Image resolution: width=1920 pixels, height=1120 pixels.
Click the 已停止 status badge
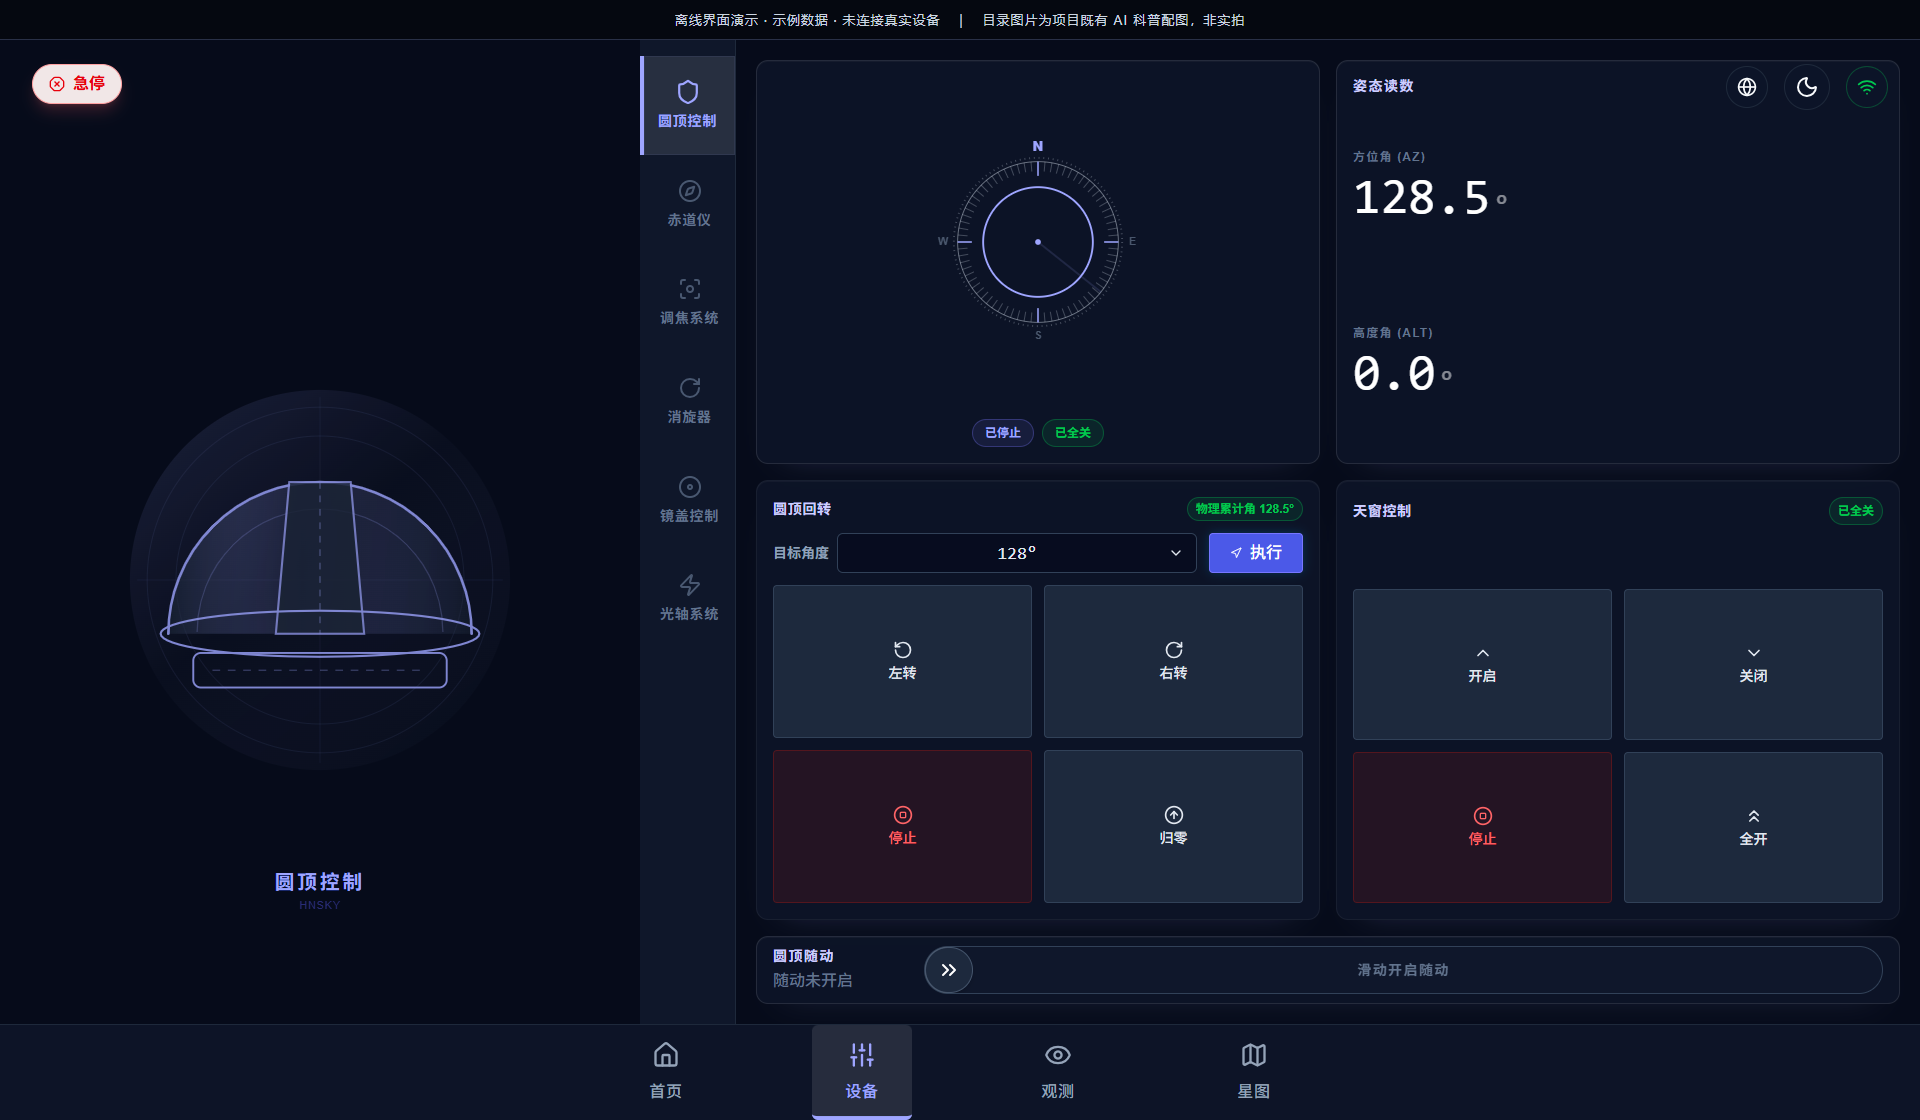(1003, 433)
